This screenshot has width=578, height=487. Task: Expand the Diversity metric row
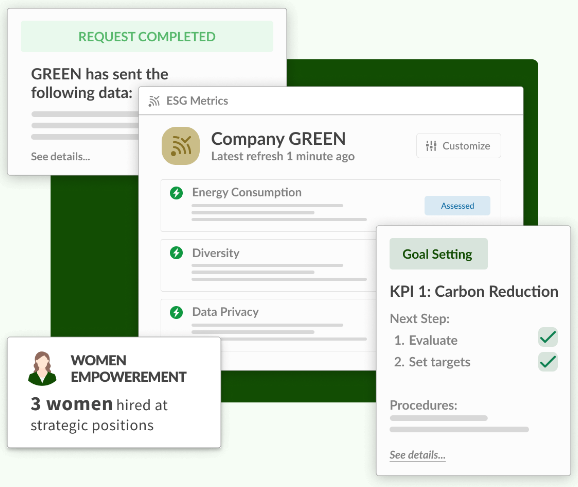268,265
